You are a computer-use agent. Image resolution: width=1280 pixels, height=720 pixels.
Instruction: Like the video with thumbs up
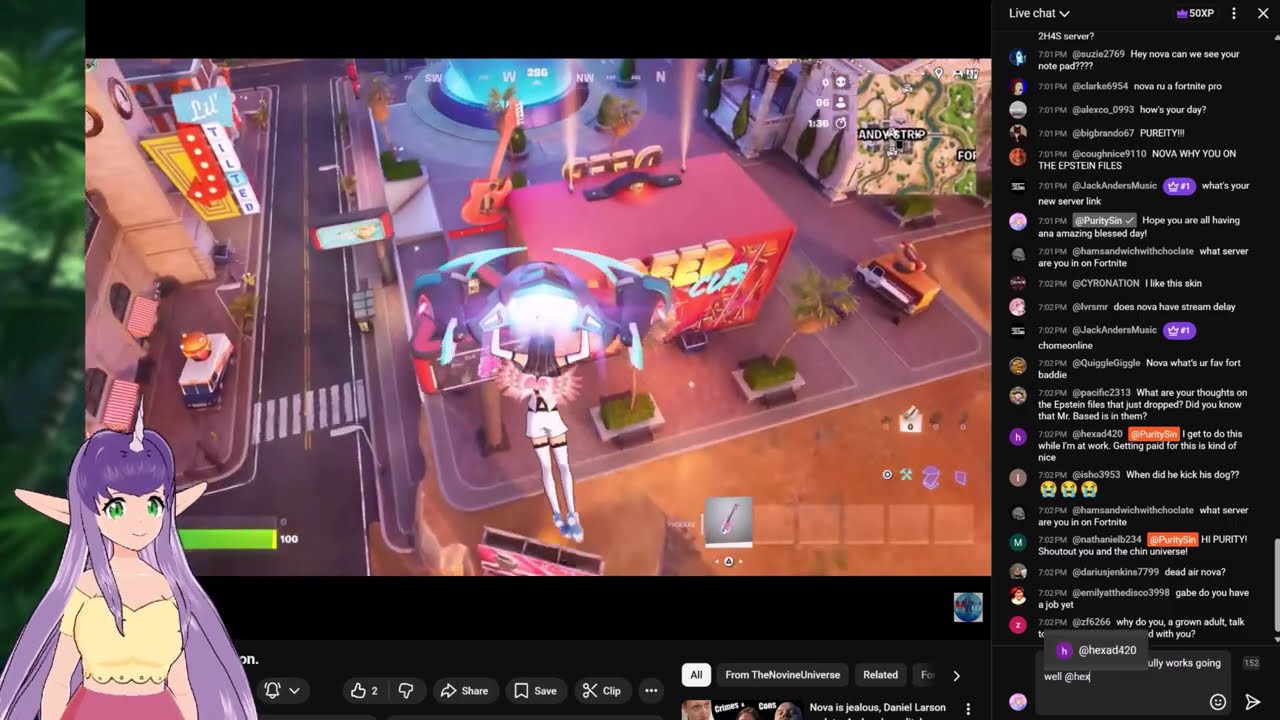(364, 690)
